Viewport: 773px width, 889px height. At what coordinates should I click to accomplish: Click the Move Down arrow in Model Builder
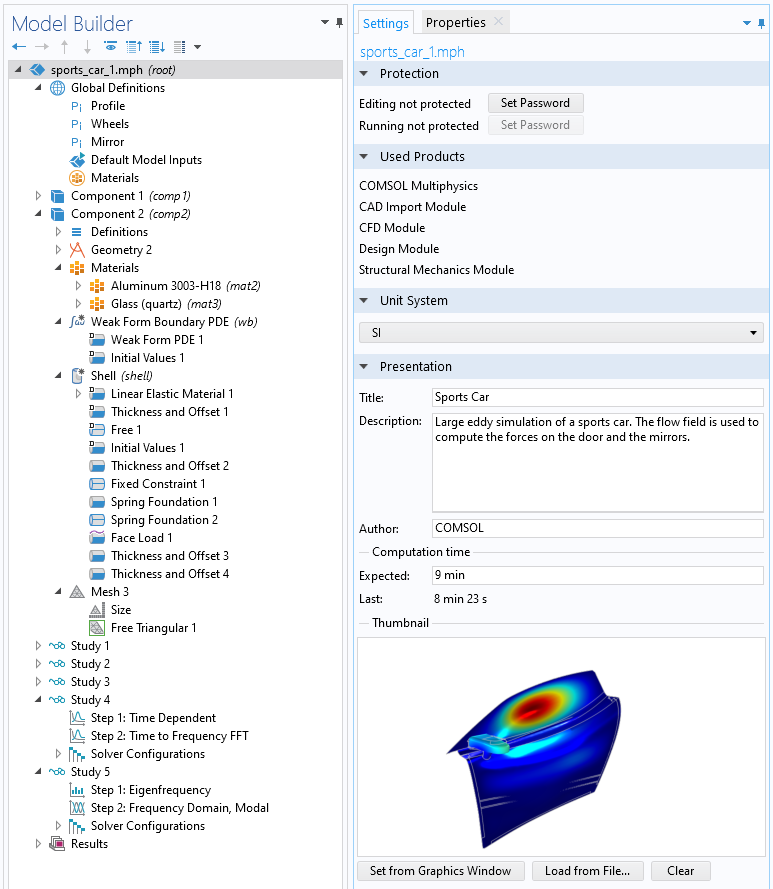[87, 47]
